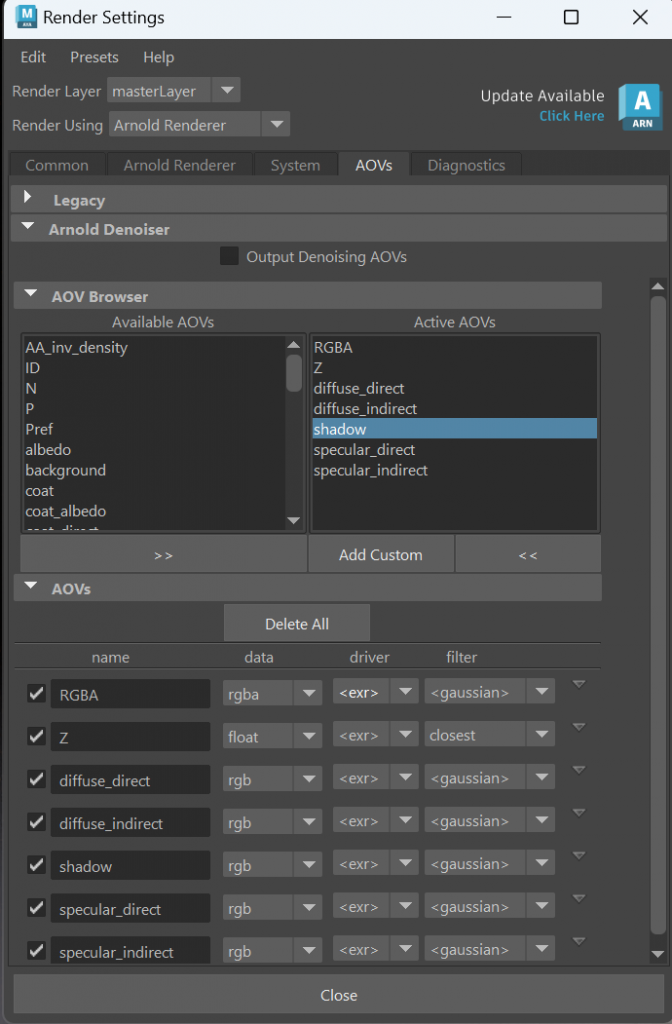The image size is (672, 1024).
Task: Open the options arrow for diffuse_direct row
Action: (579, 770)
